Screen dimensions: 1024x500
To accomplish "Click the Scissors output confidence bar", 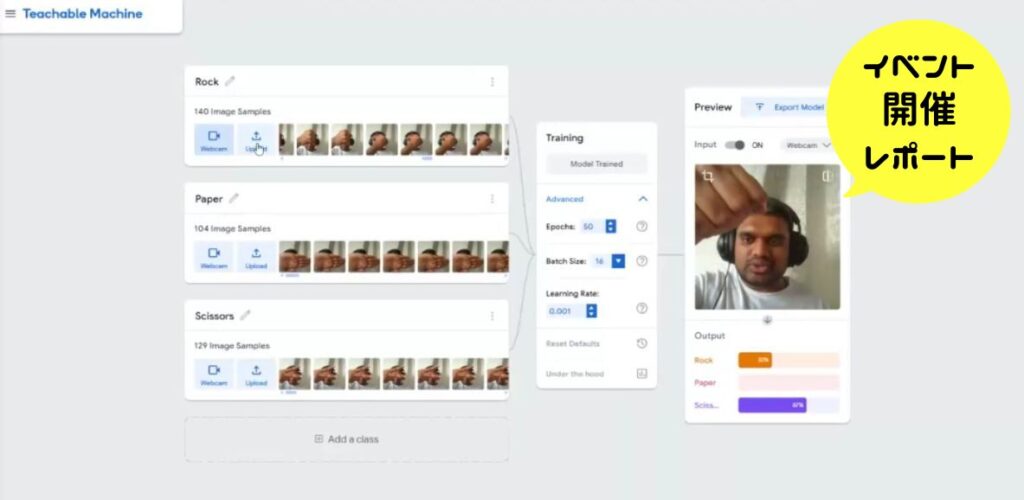I will tap(788, 405).
